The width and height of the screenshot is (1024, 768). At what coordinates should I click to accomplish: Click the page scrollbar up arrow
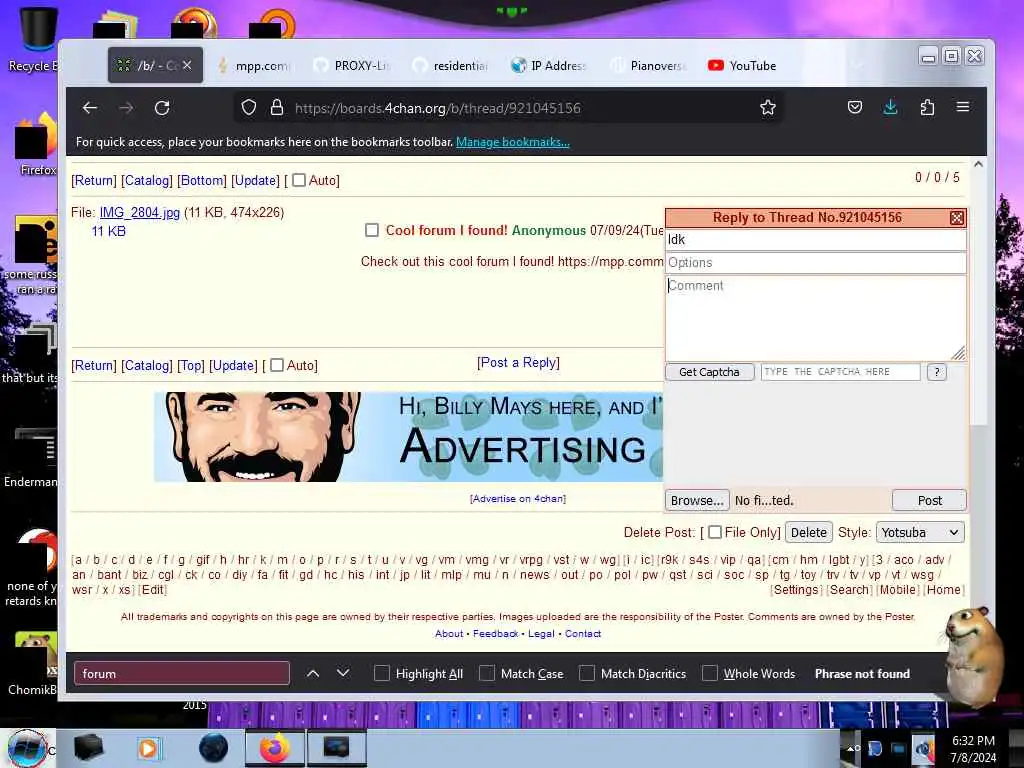[978, 165]
